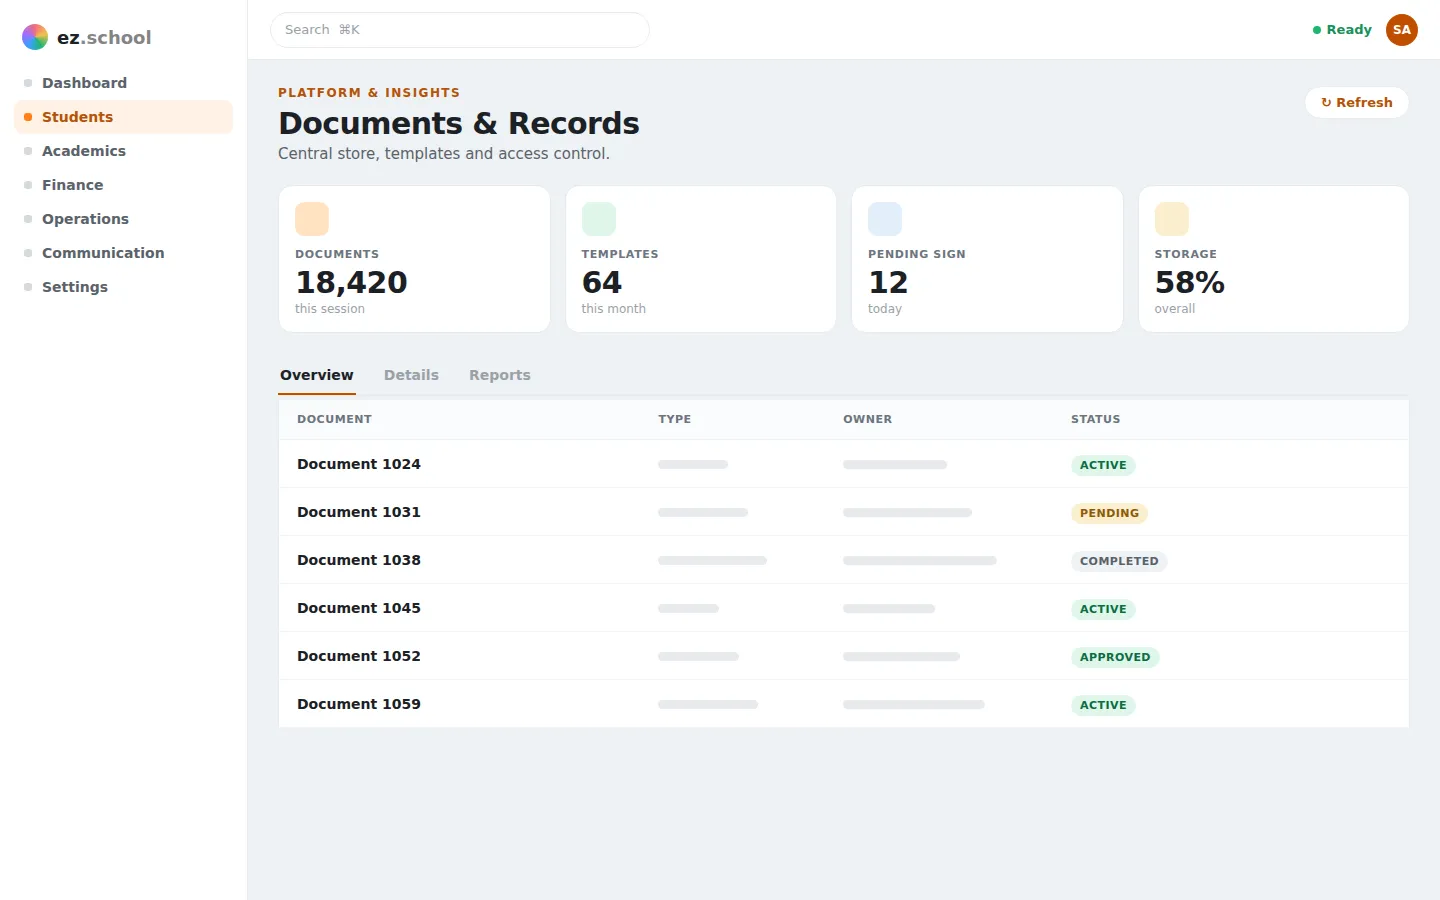Switch to the Reports tab

click(500, 375)
